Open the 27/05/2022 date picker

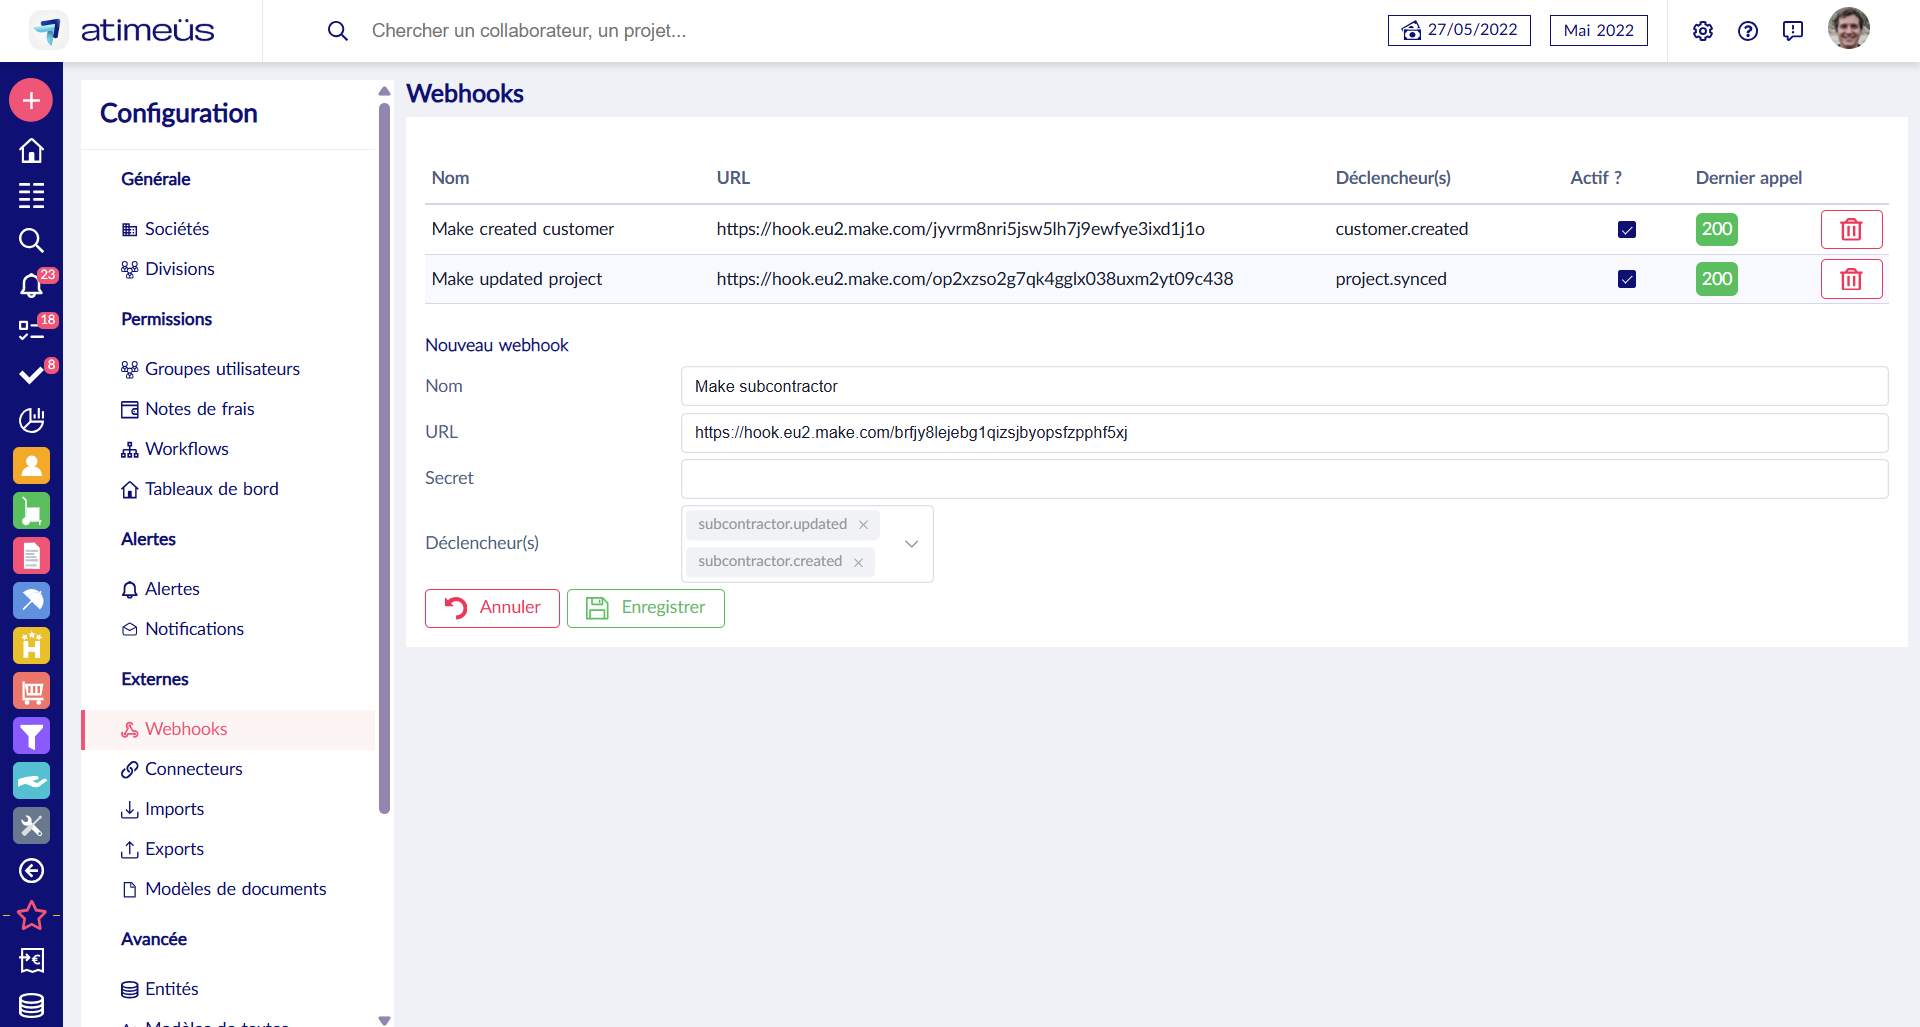click(x=1459, y=31)
